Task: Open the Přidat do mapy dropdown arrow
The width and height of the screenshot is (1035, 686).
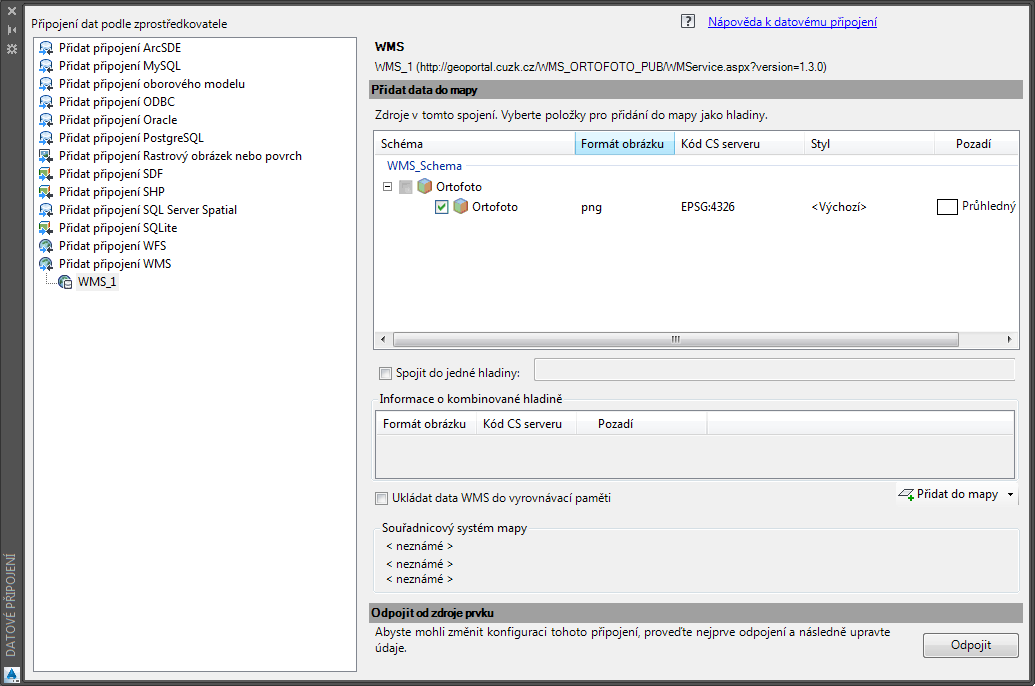Action: (1011, 495)
